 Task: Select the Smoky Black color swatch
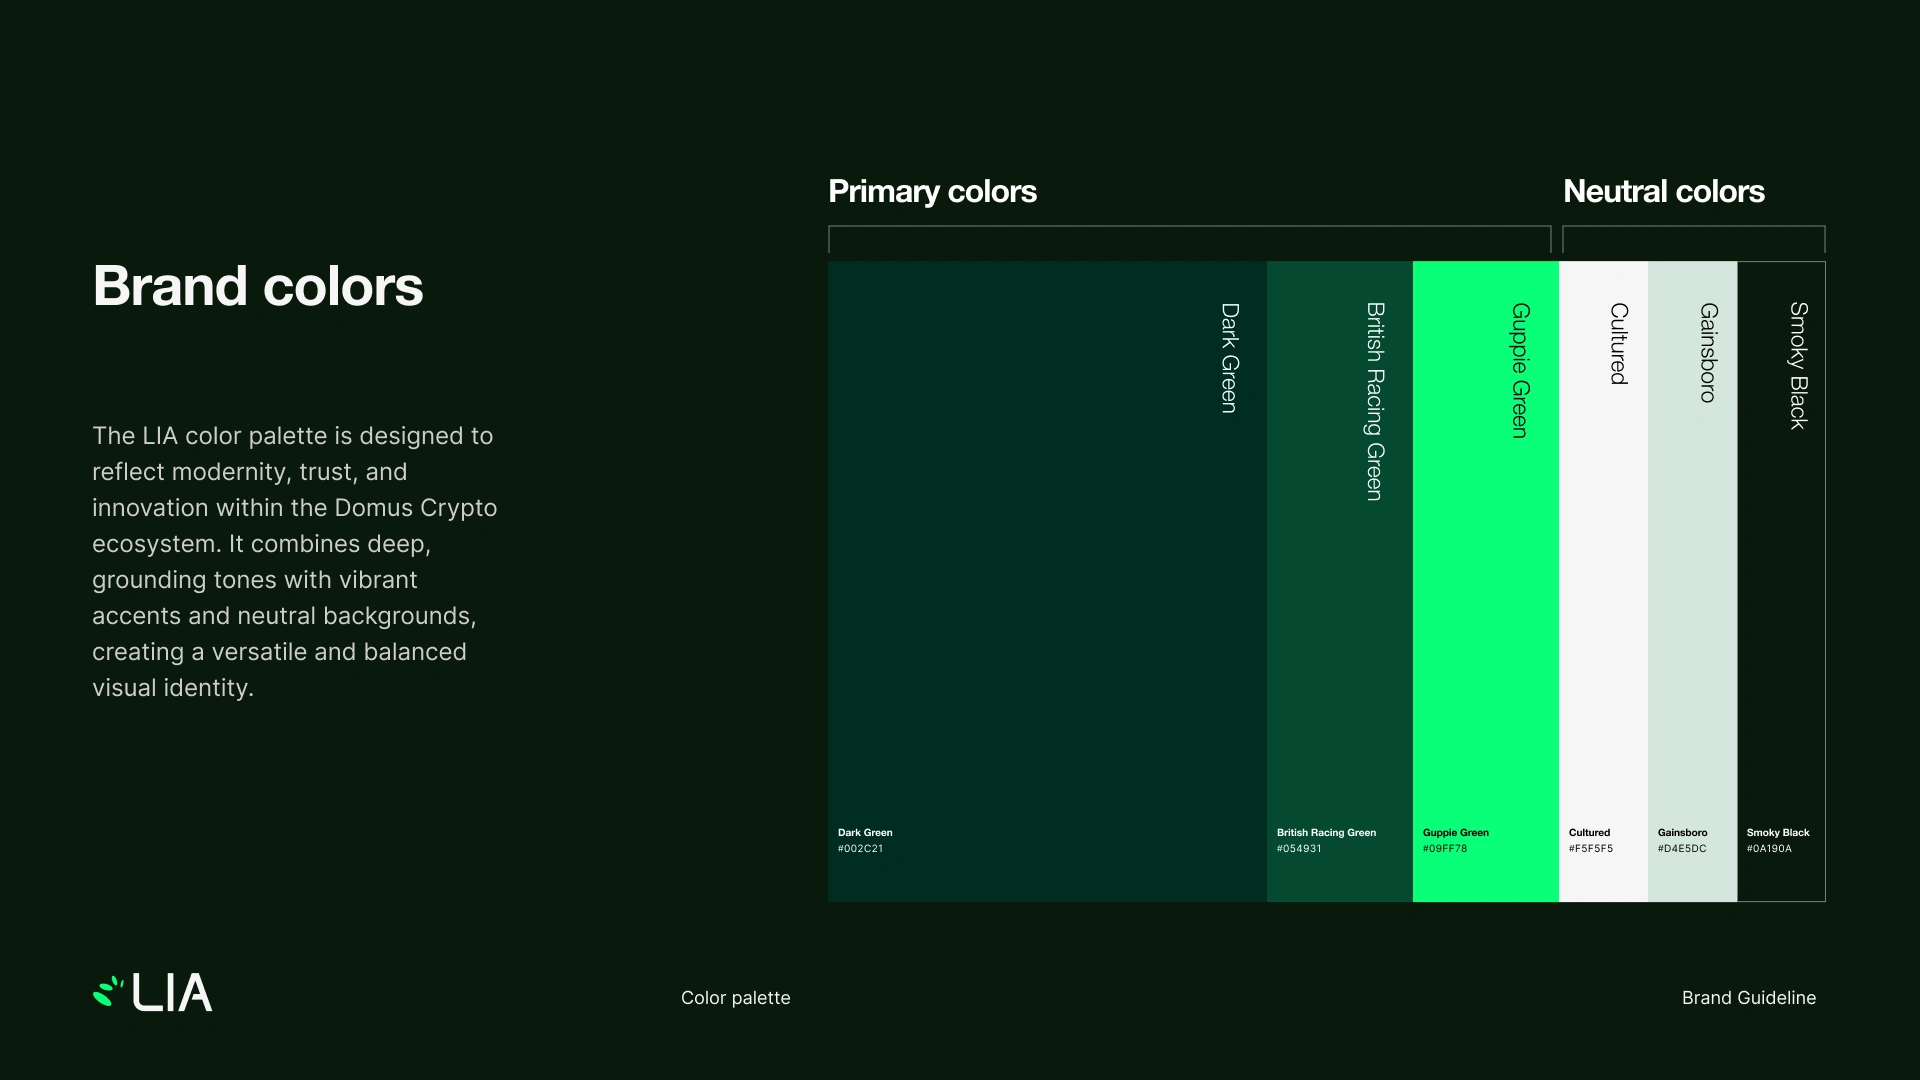pyautogui.click(x=1781, y=600)
